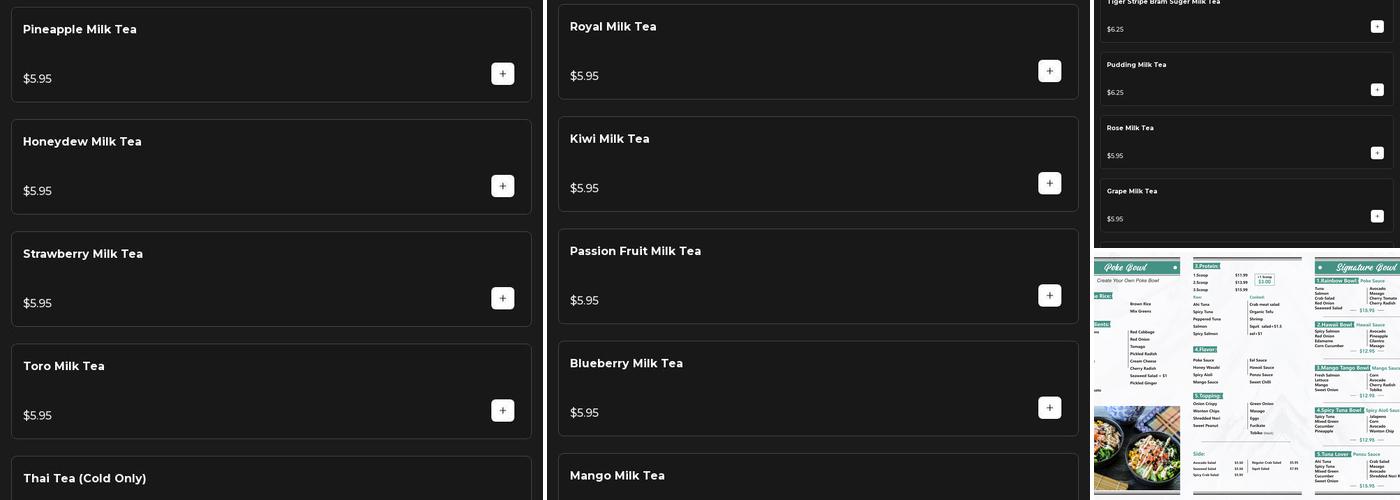Viewport: 1400px width, 500px height.
Task: Add Passion Fruit Milk Tea to order
Action: click(x=1049, y=295)
